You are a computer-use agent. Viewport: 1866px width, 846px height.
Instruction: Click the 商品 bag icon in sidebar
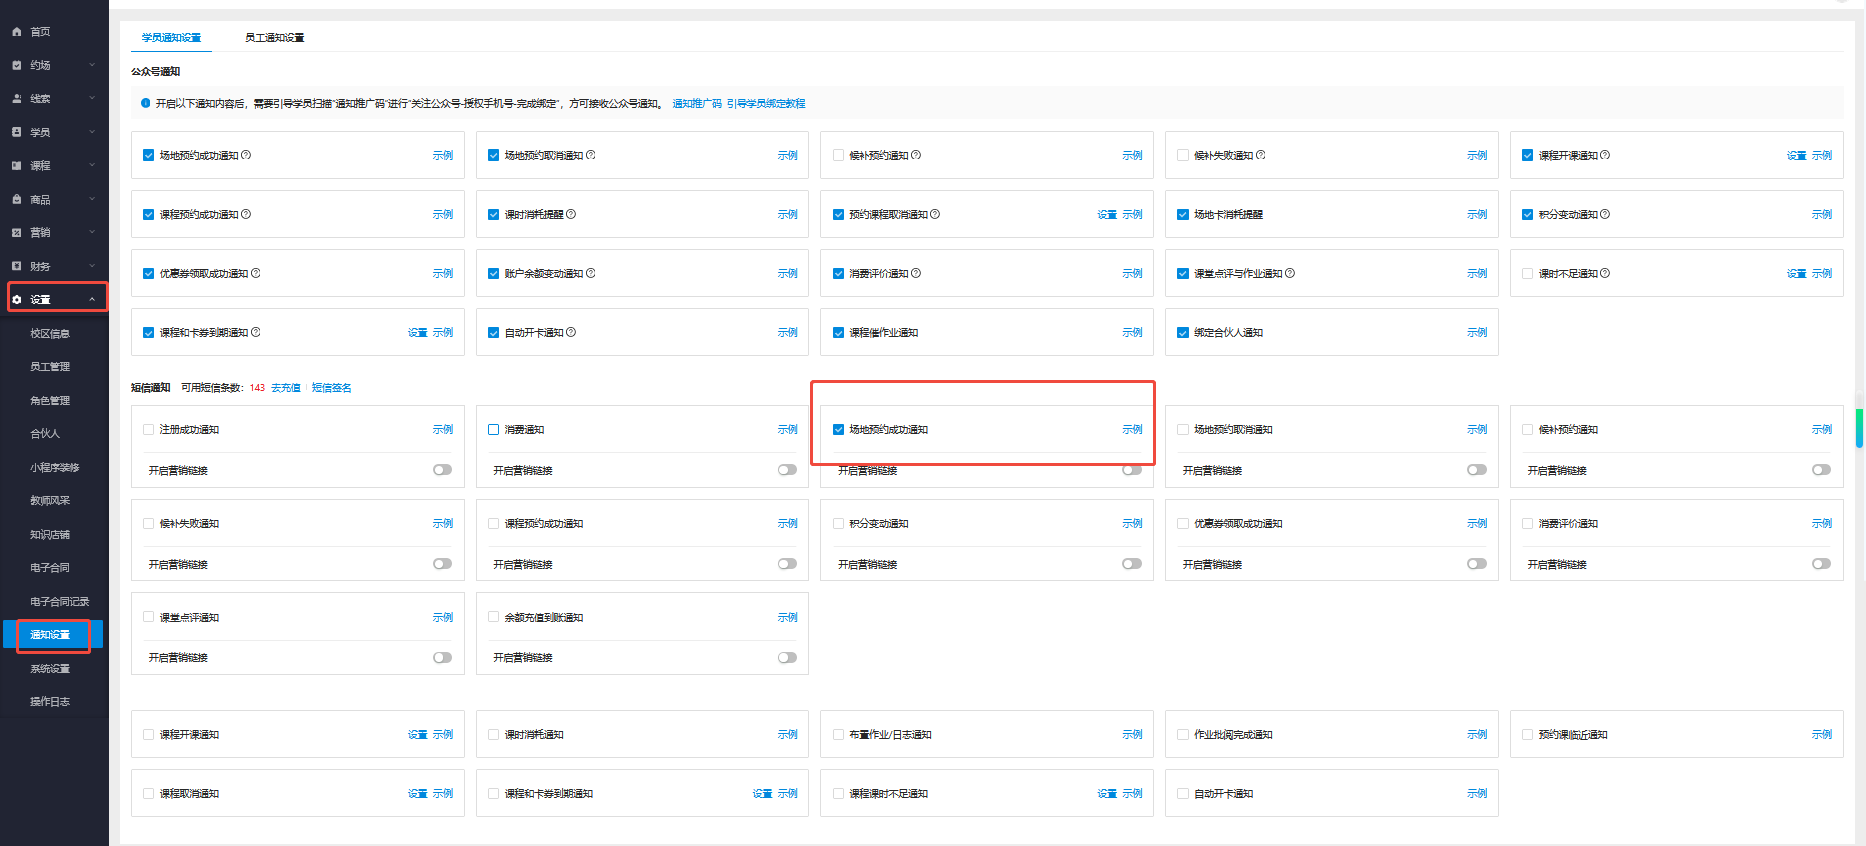17,200
